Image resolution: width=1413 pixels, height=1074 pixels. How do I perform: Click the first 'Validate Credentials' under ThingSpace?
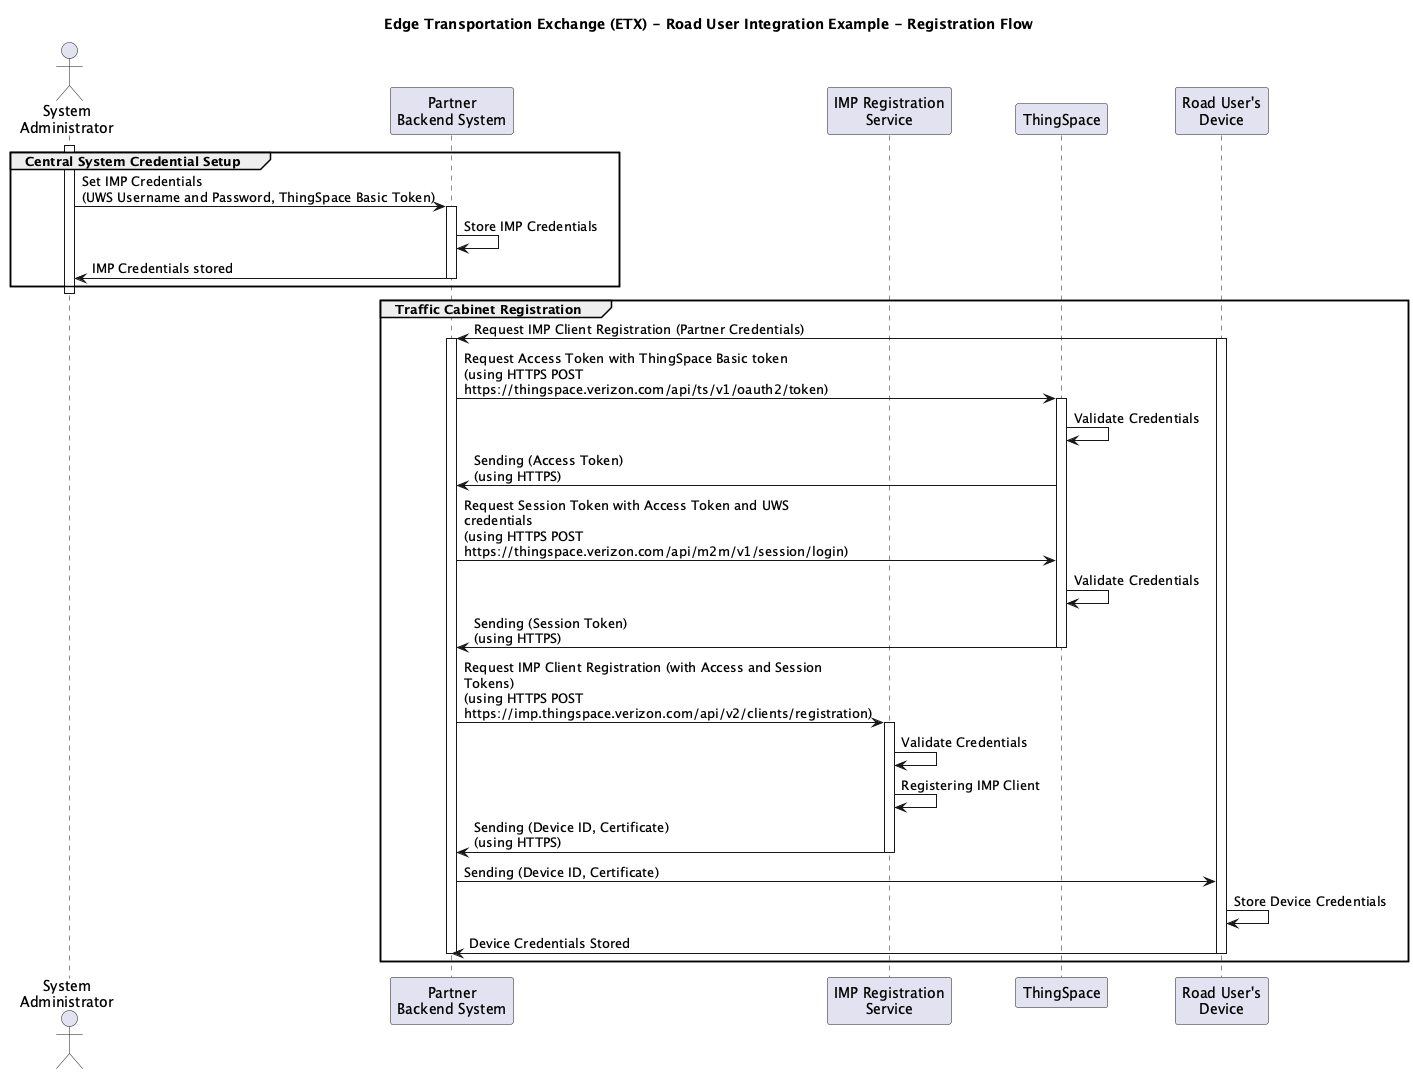[1136, 418]
